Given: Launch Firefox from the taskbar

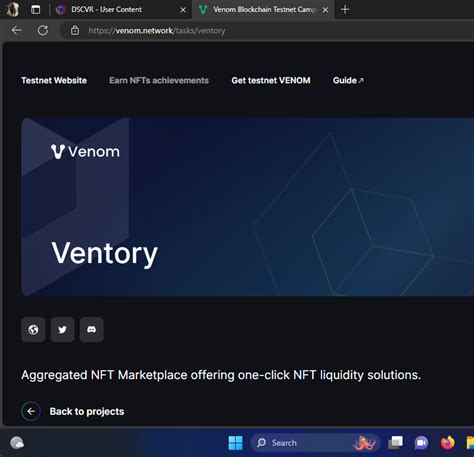Looking at the screenshot, I should click(x=448, y=443).
